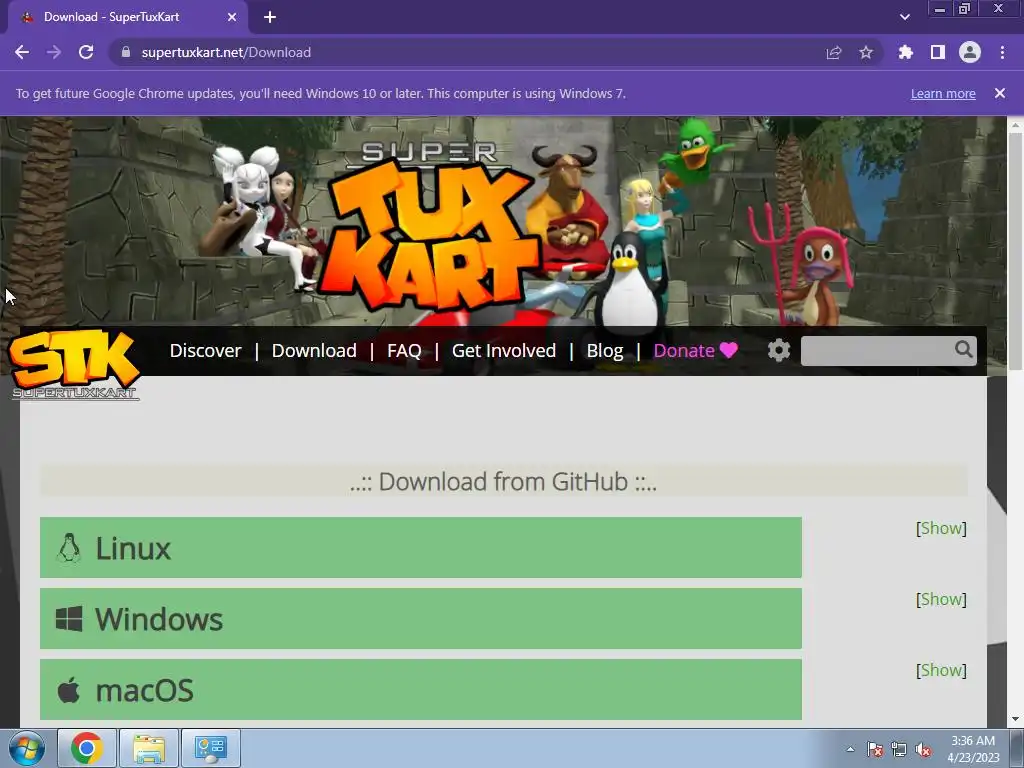Show hidden system tray icons
1024x768 pixels.
click(x=850, y=749)
